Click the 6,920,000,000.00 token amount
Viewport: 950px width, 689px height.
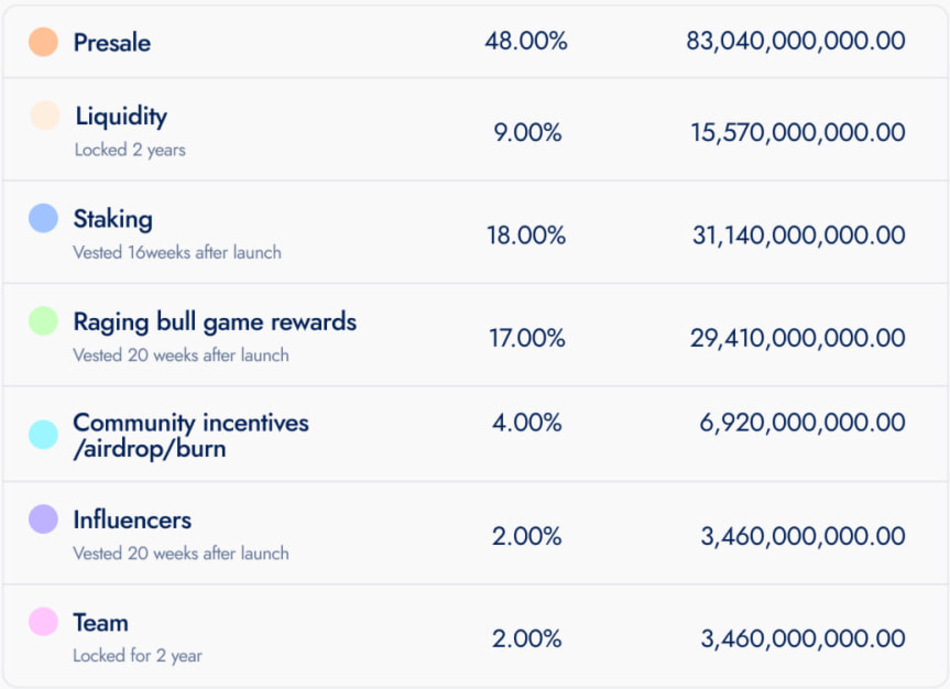click(x=802, y=422)
